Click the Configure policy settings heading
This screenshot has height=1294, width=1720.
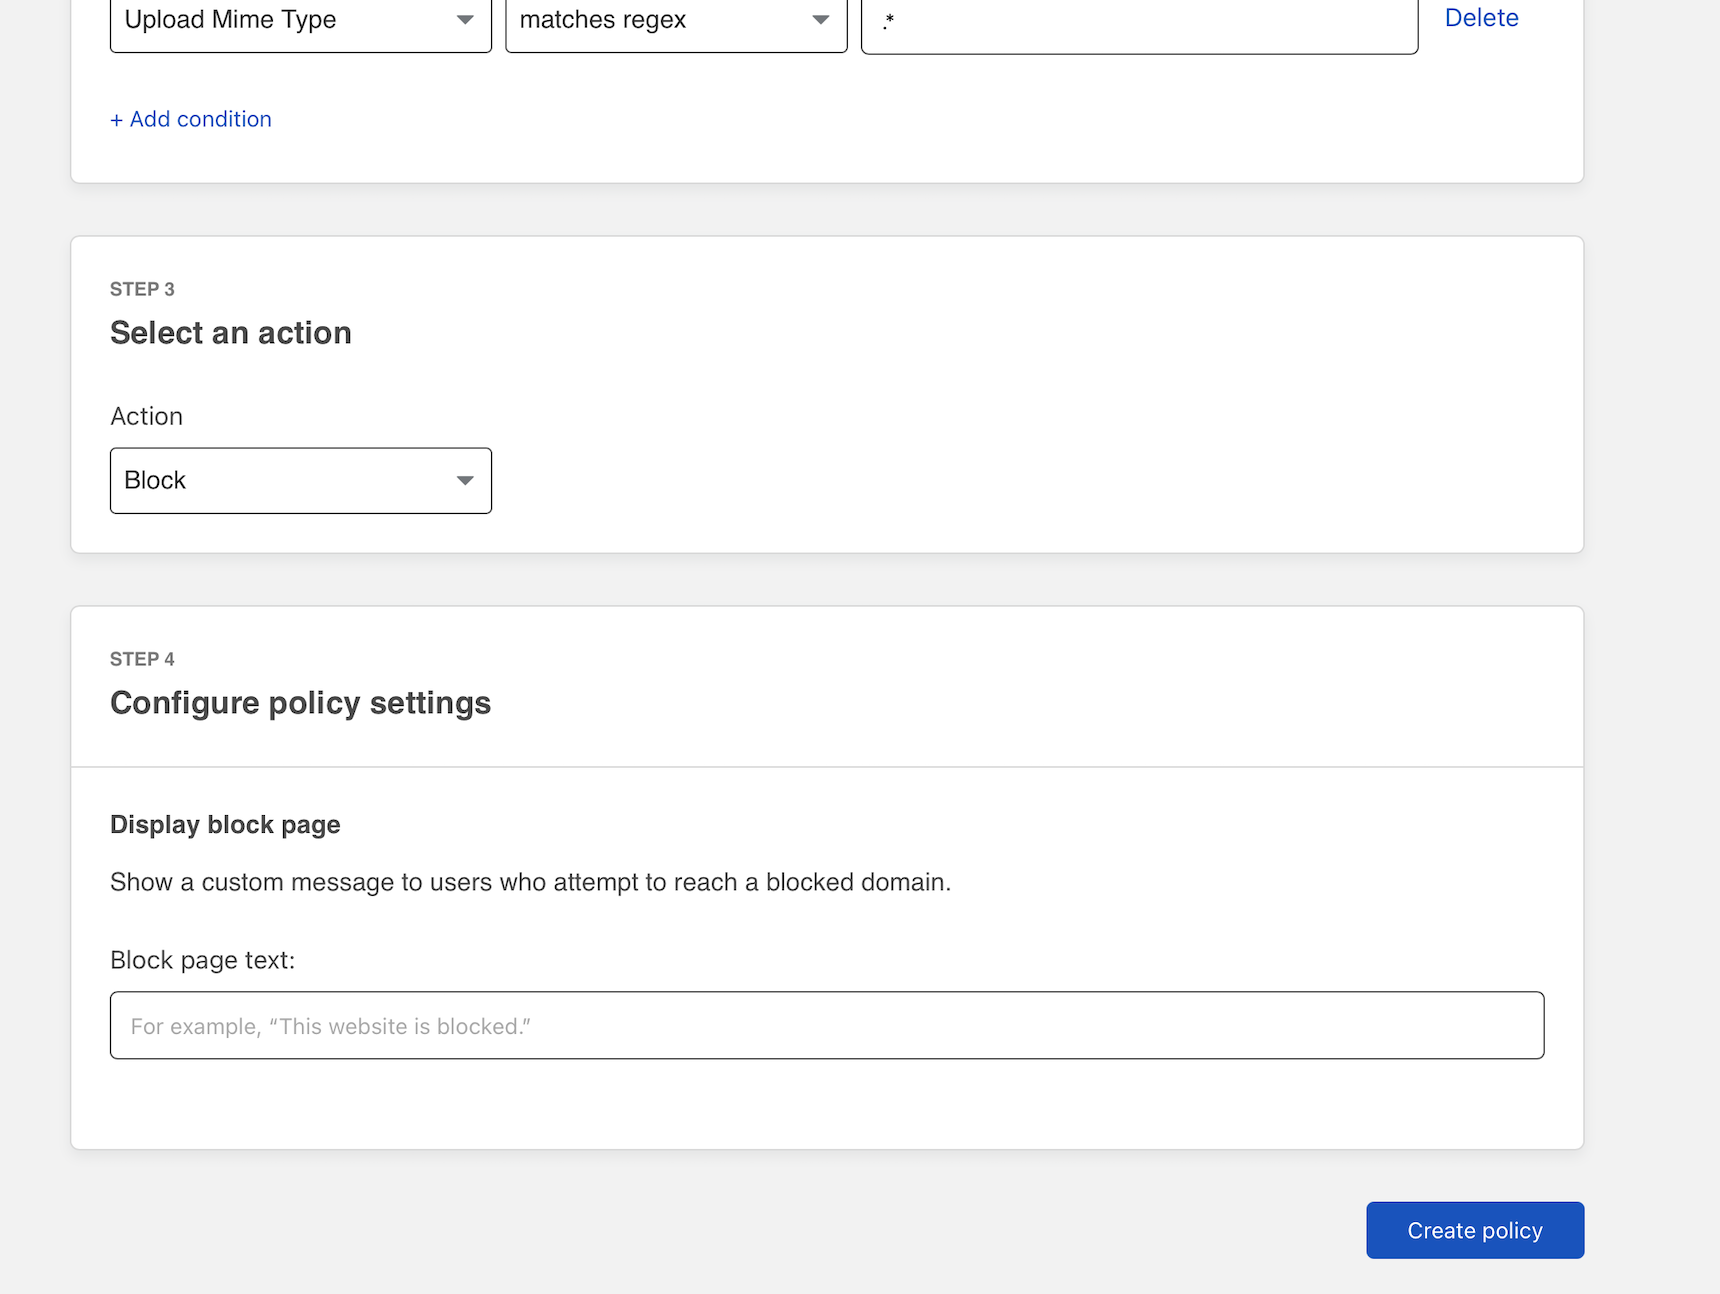(x=300, y=703)
